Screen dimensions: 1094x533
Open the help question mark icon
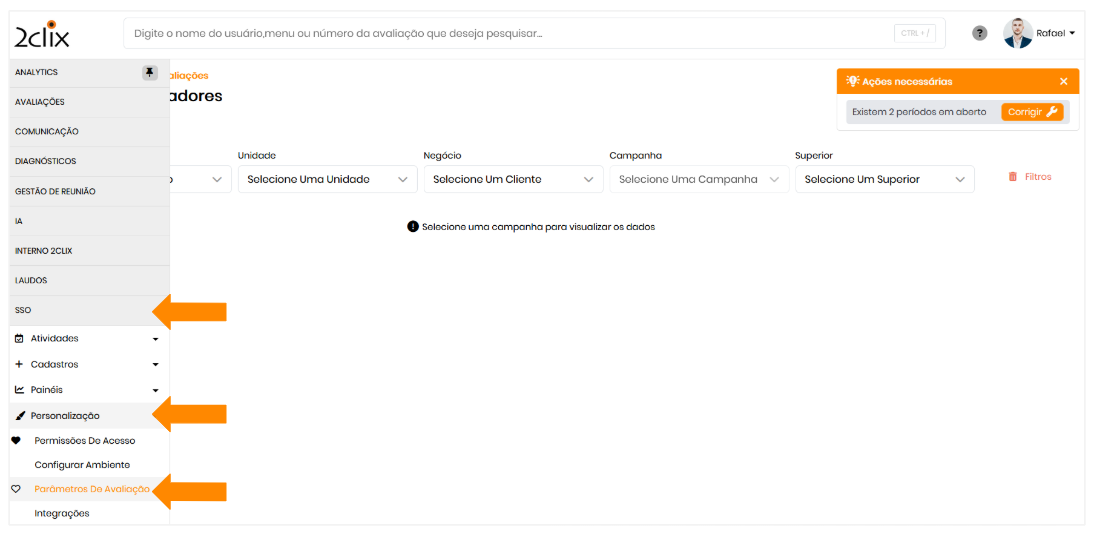pyautogui.click(x=980, y=33)
